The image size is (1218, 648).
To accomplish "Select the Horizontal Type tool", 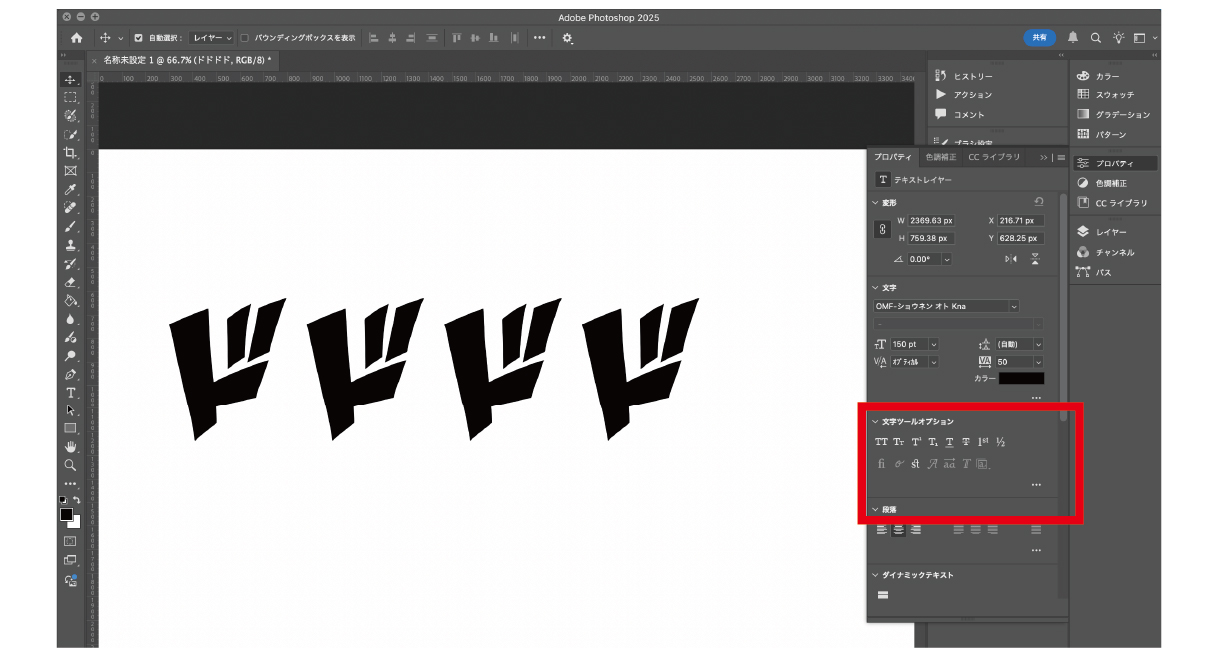I will 70,392.
